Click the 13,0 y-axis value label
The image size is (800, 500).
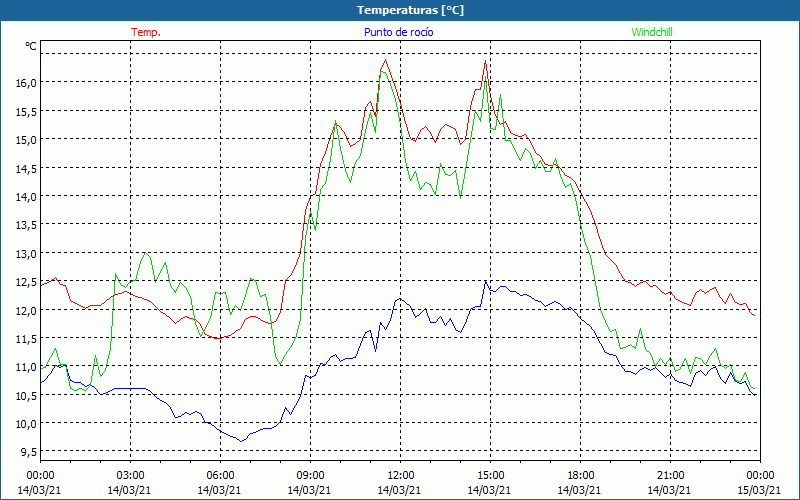(x=25, y=253)
